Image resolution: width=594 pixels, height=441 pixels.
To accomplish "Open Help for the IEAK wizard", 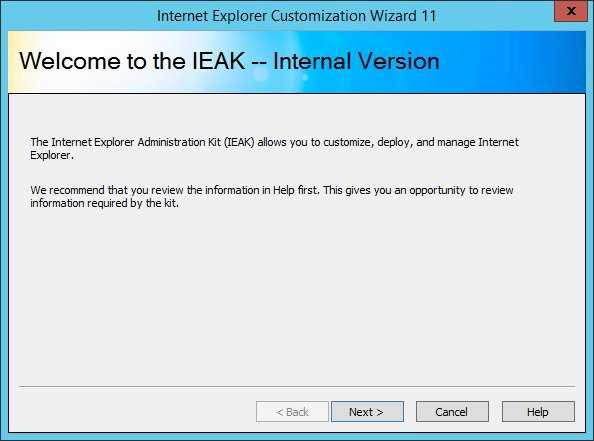I will click(x=538, y=411).
